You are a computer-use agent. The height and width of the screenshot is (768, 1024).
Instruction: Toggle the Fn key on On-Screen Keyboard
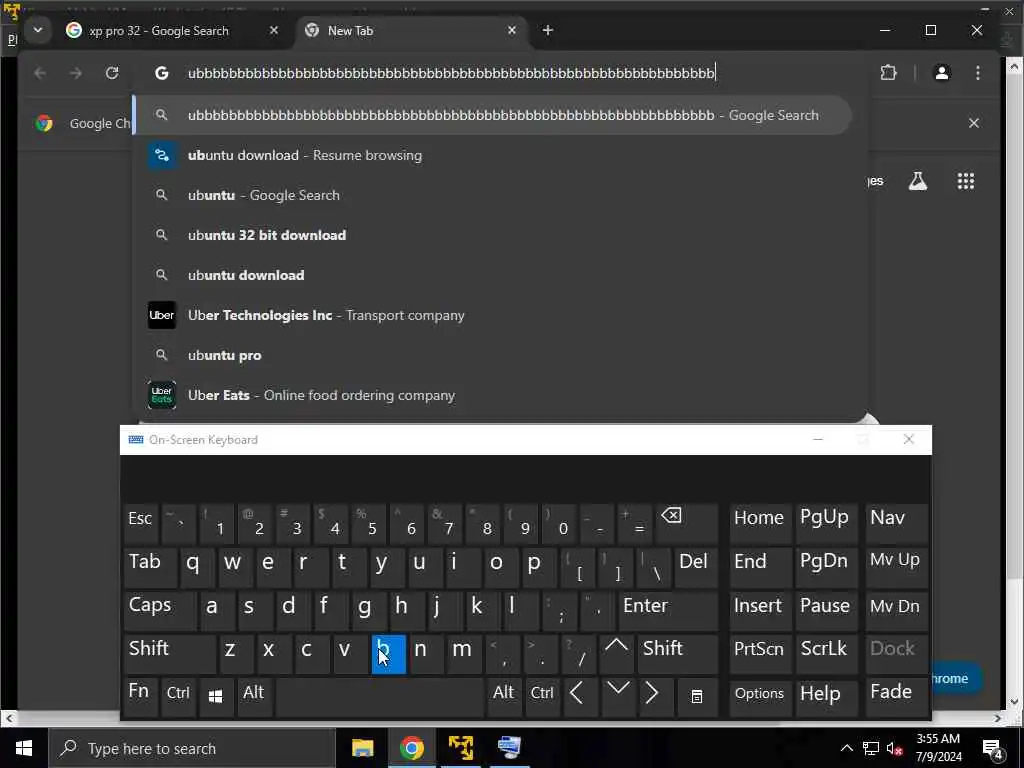[140, 697]
